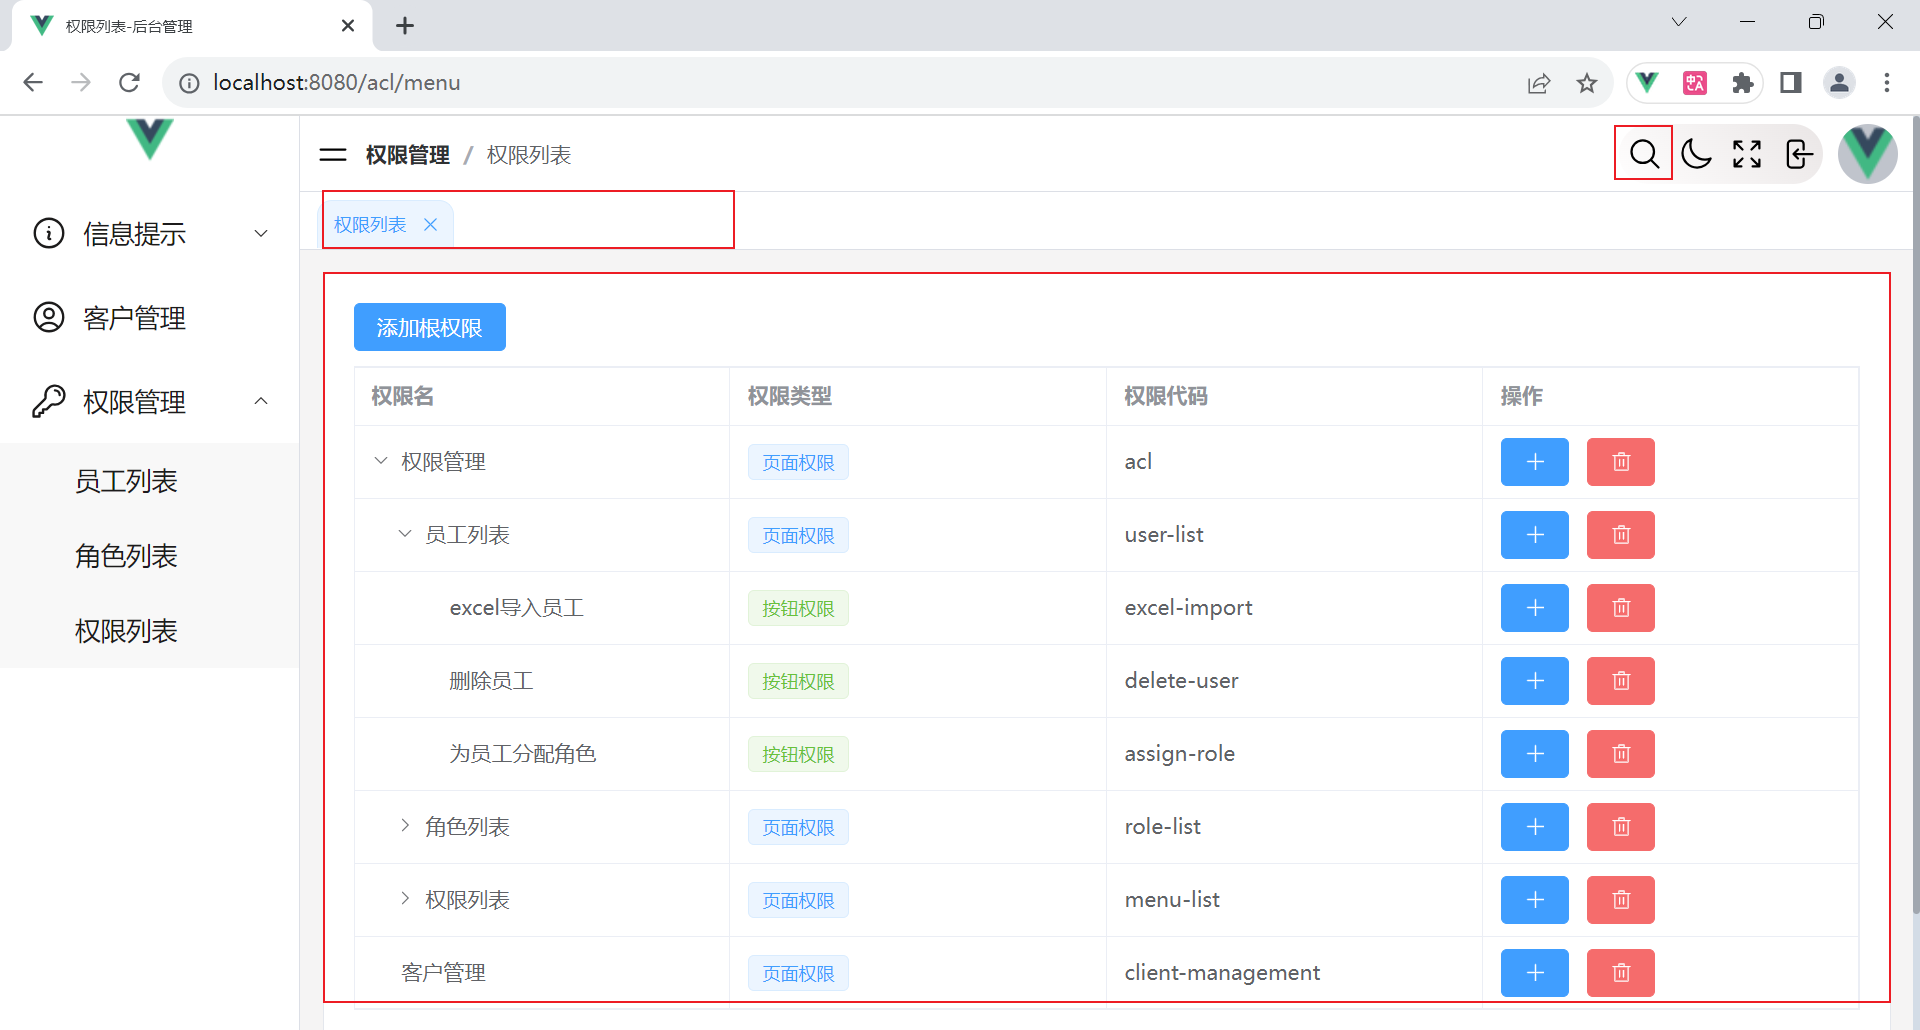Add child under assign-role row
Image resolution: width=1920 pixels, height=1030 pixels.
click(1535, 754)
